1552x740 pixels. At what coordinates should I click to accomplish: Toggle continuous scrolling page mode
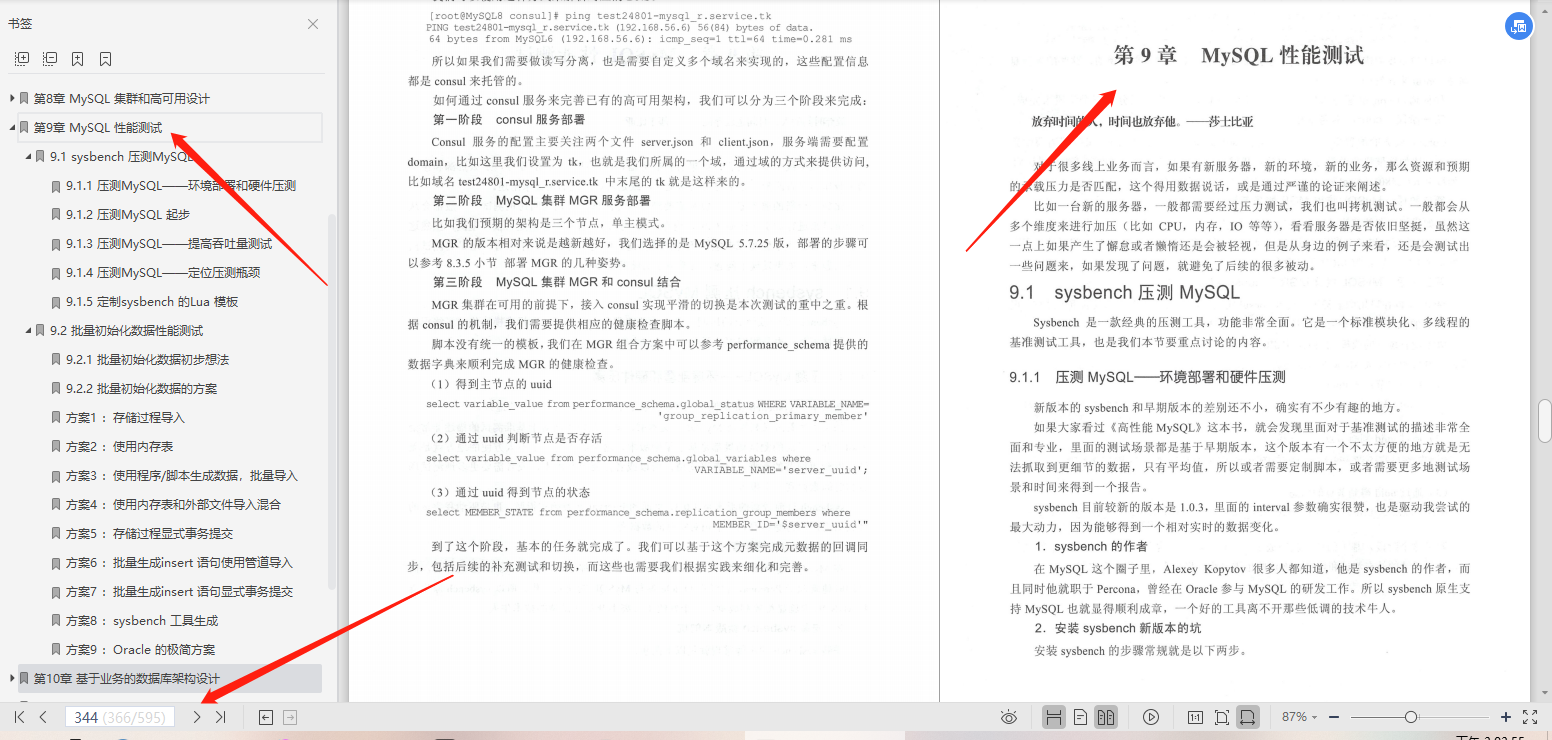(1053, 717)
